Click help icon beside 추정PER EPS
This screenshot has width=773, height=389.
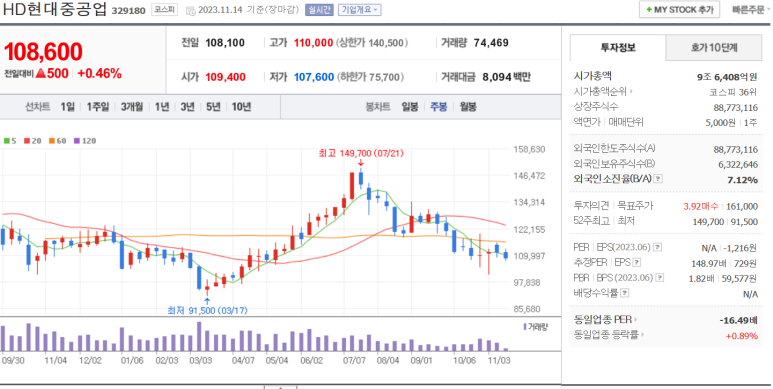(636, 262)
